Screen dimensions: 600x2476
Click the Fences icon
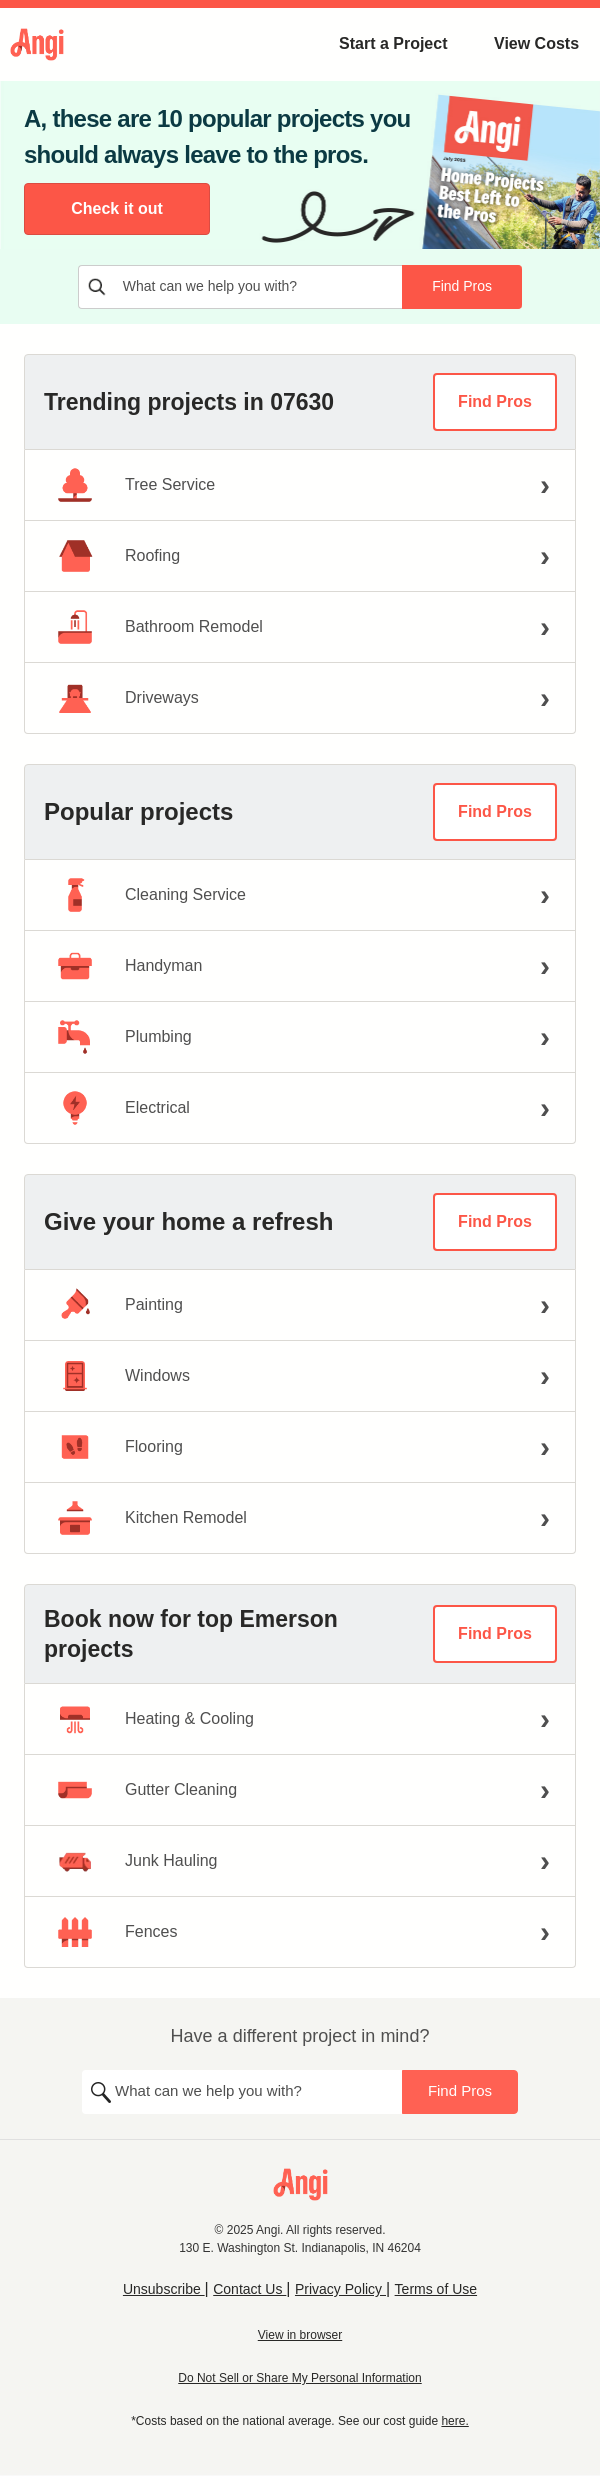click(75, 1932)
